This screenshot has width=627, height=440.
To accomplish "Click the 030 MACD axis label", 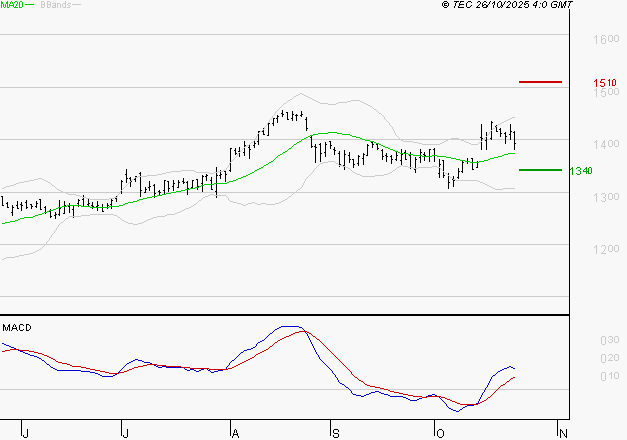I will 607,341.
